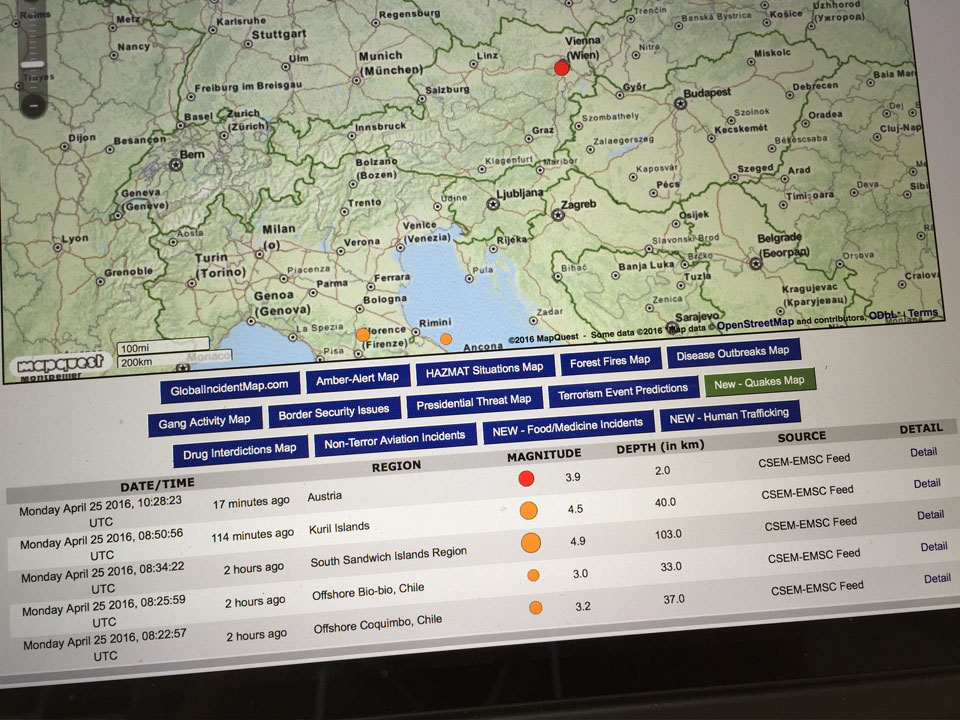Click the 'Monday April 25 2016, 10:28:23' timestamp
The image size is (960, 720).
coord(100,506)
